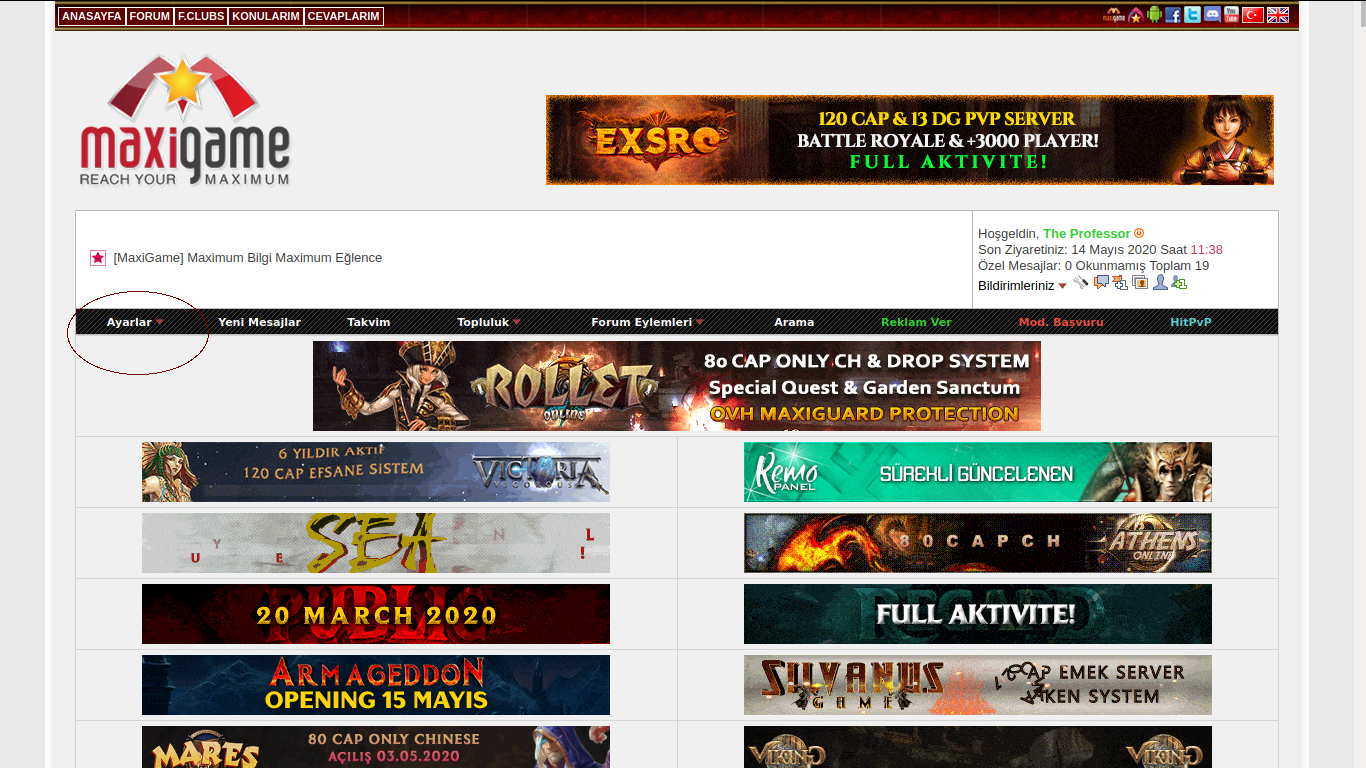Screen dimensions: 1366x768
Task: Open the Viking banner ad
Action: coord(978,747)
